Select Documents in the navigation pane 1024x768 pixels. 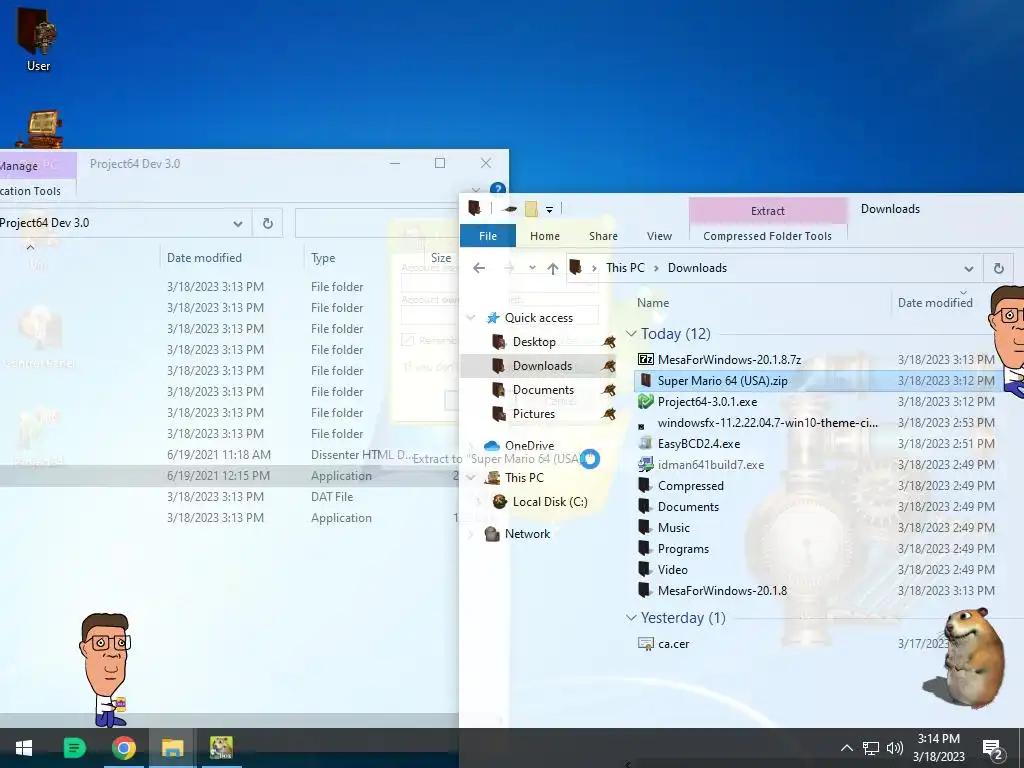[x=543, y=390]
